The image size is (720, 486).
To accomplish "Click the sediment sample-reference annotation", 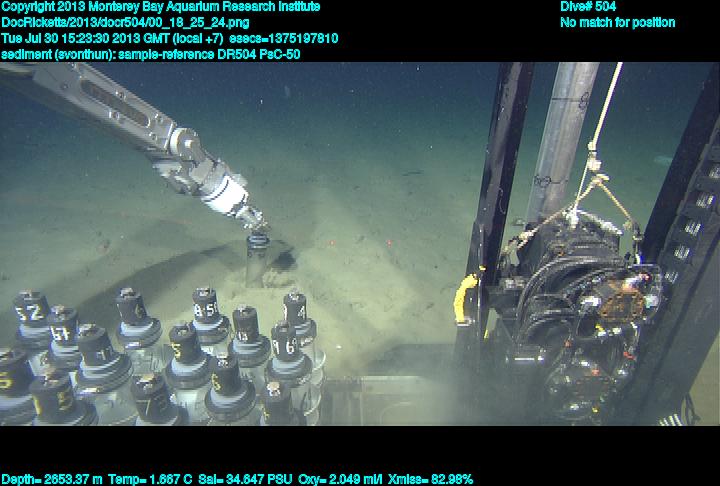I will point(150,54).
